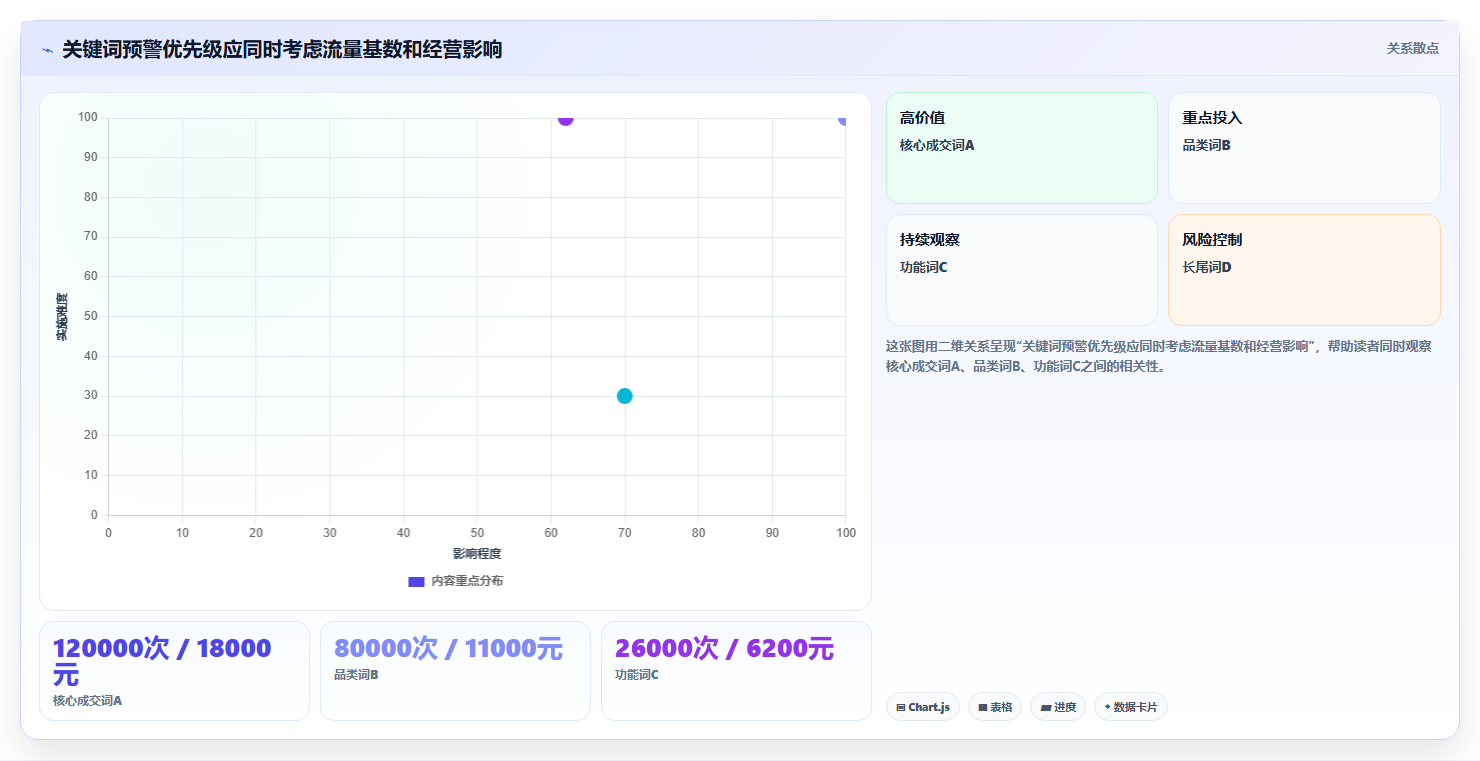The image size is (1480, 761).
Task: Click the 120000次 / 18000元 metric value
Action: [162, 661]
